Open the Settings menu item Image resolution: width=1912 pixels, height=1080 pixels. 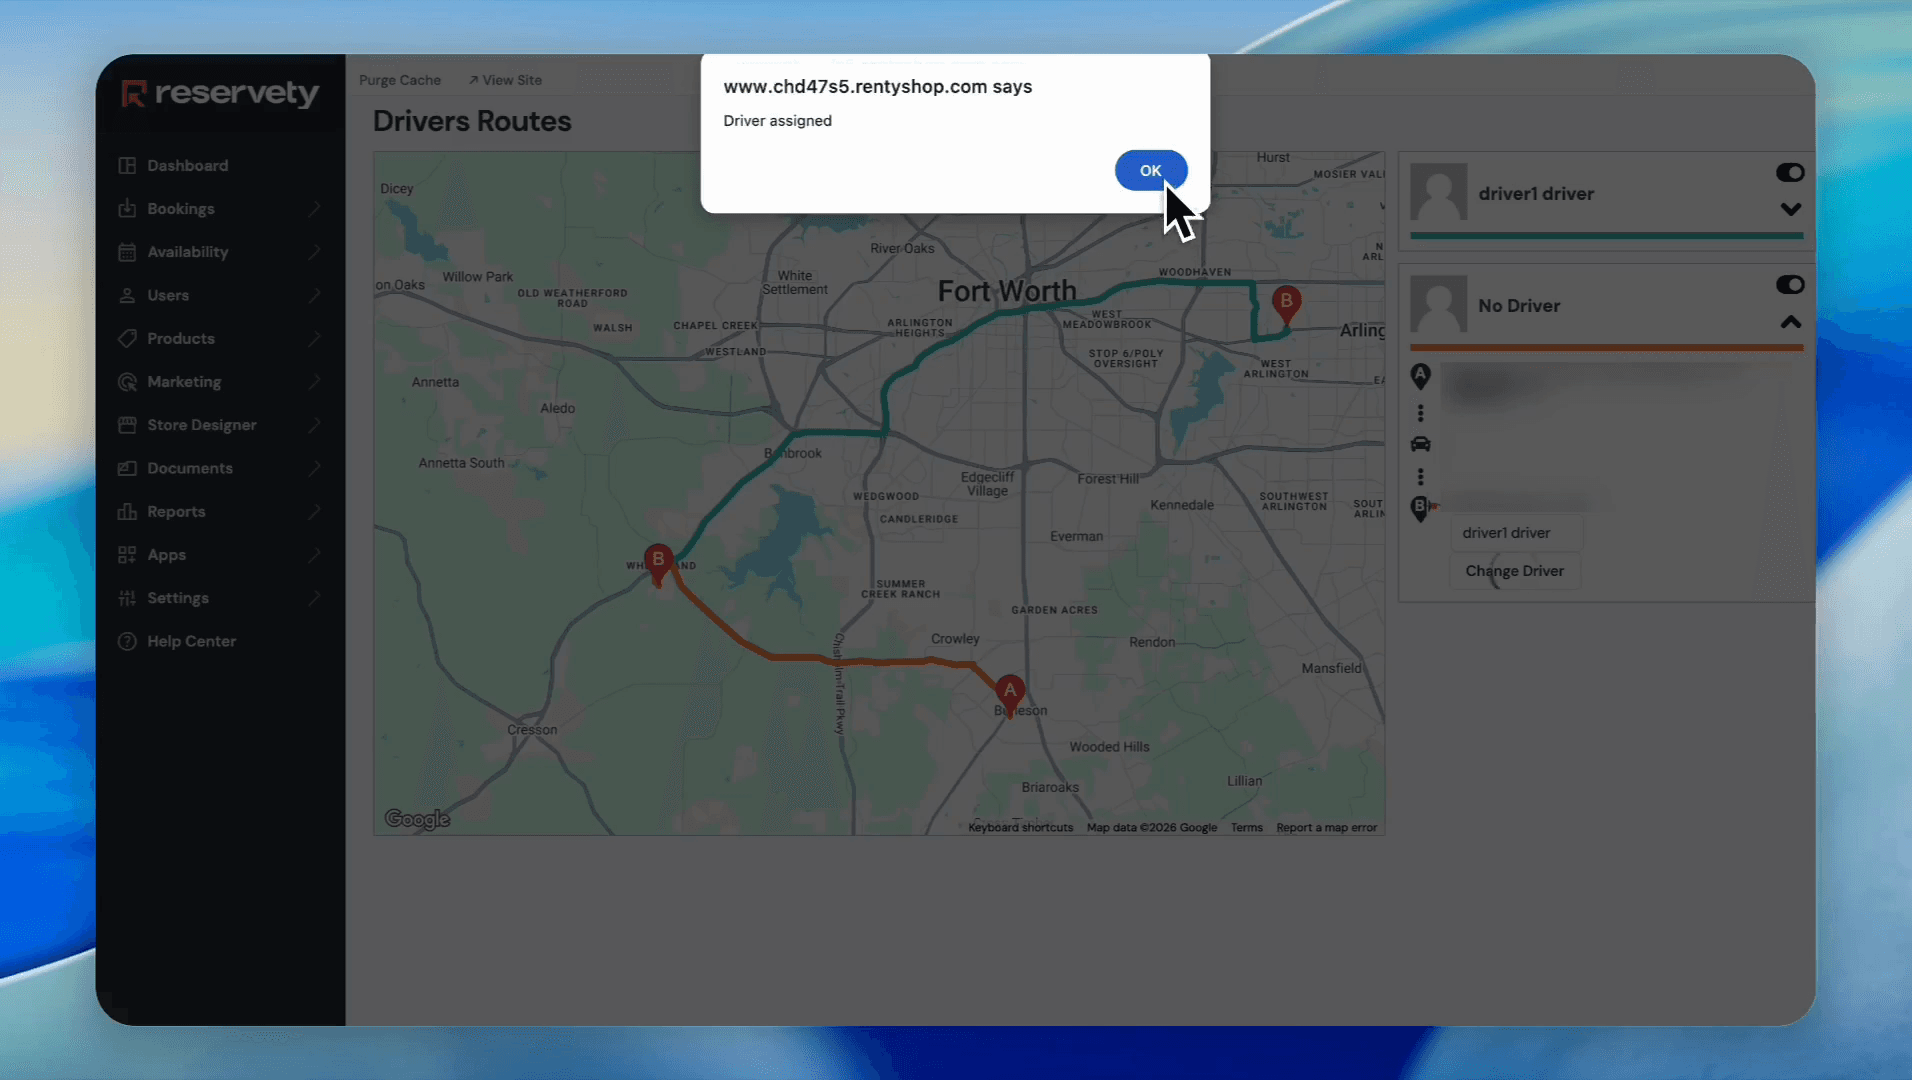point(220,598)
